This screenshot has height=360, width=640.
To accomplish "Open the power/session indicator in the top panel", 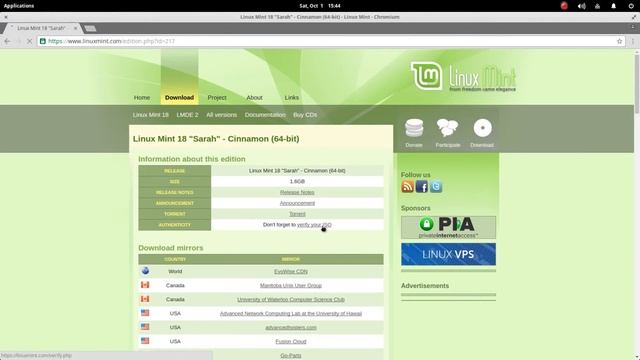I will pyautogui.click(x=631, y=6).
